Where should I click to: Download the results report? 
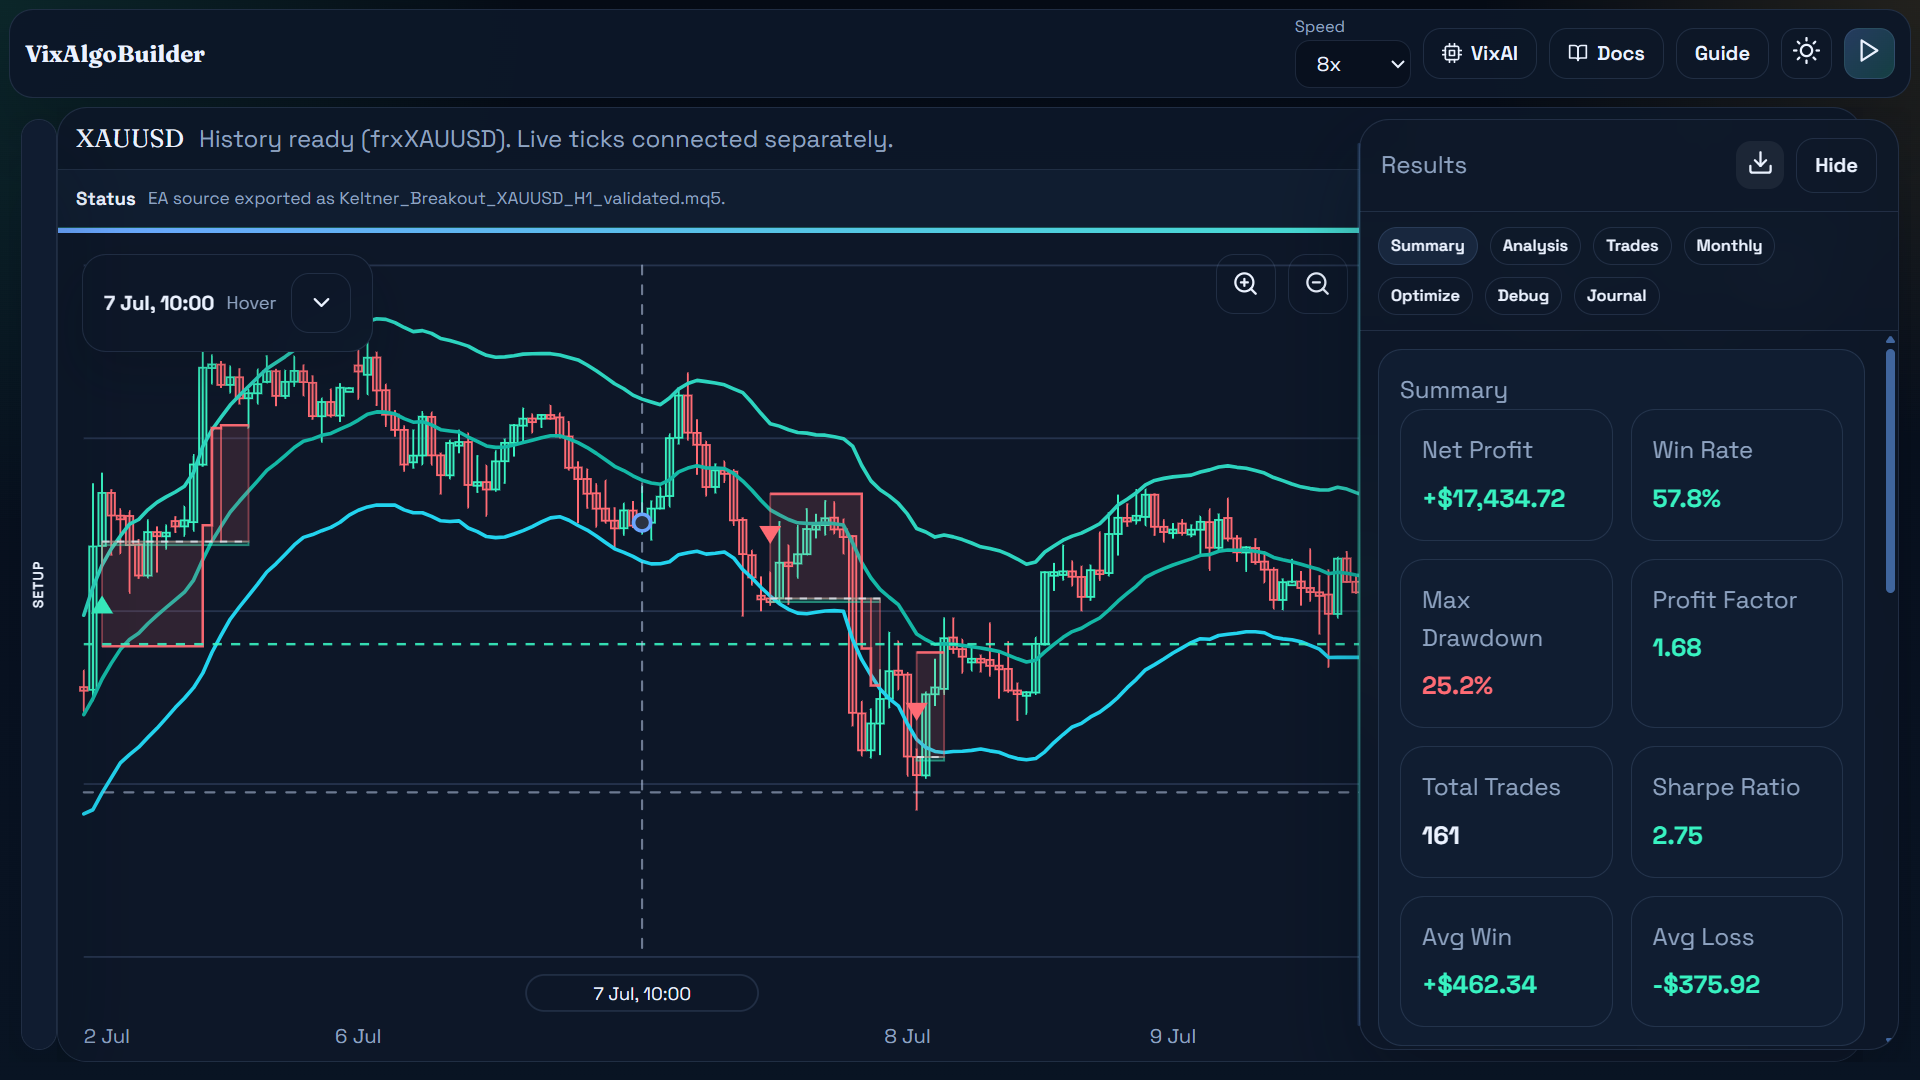(1760, 165)
